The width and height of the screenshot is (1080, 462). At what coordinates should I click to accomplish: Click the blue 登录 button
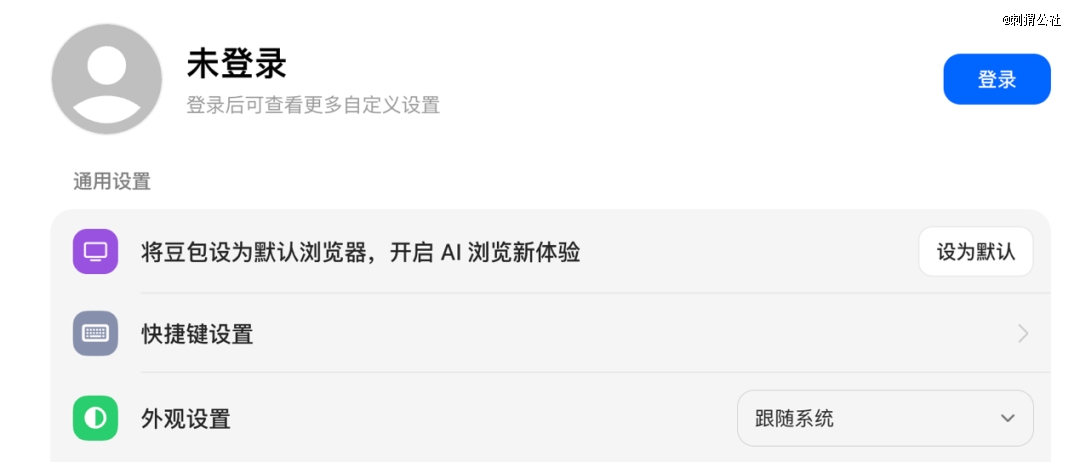click(997, 79)
